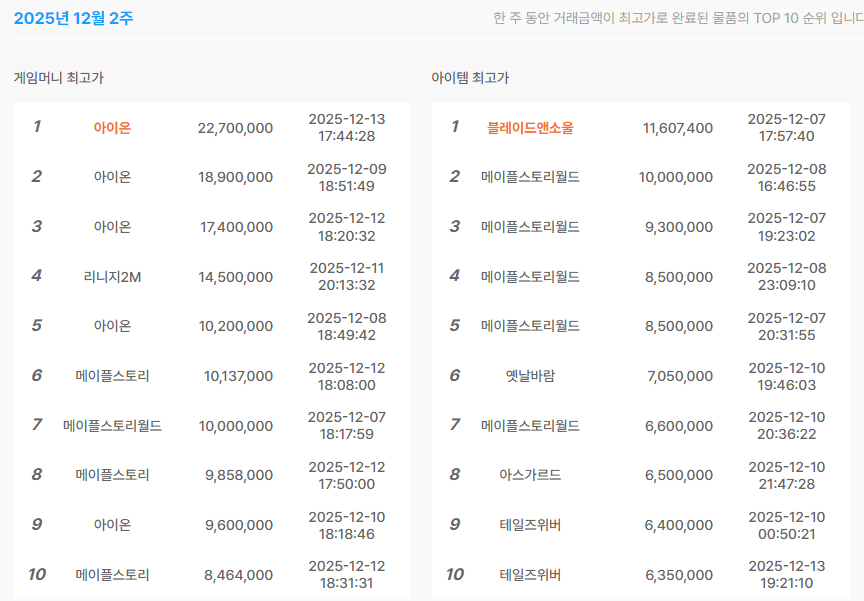
Task: Click timestamp 2025-12-12 17:50:00
Action: point(347,475)
